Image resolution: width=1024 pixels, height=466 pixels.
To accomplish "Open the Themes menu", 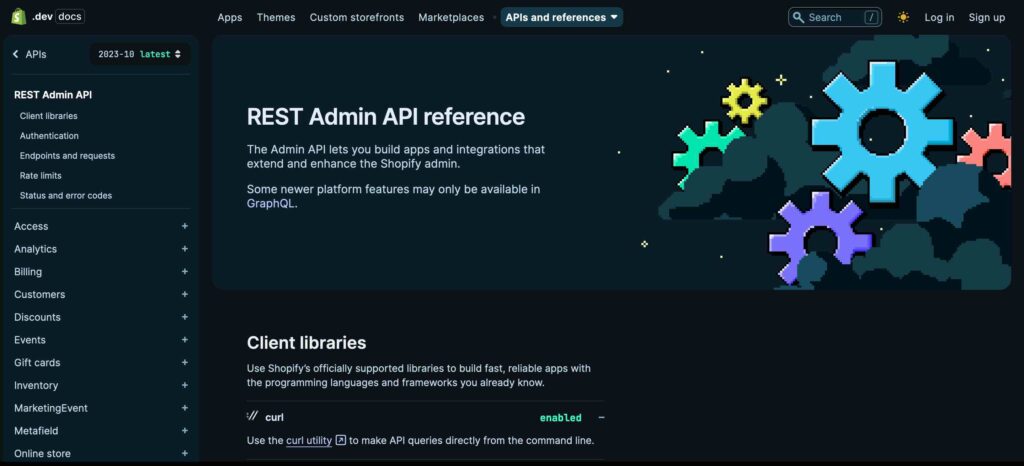I will coord(276,18).
